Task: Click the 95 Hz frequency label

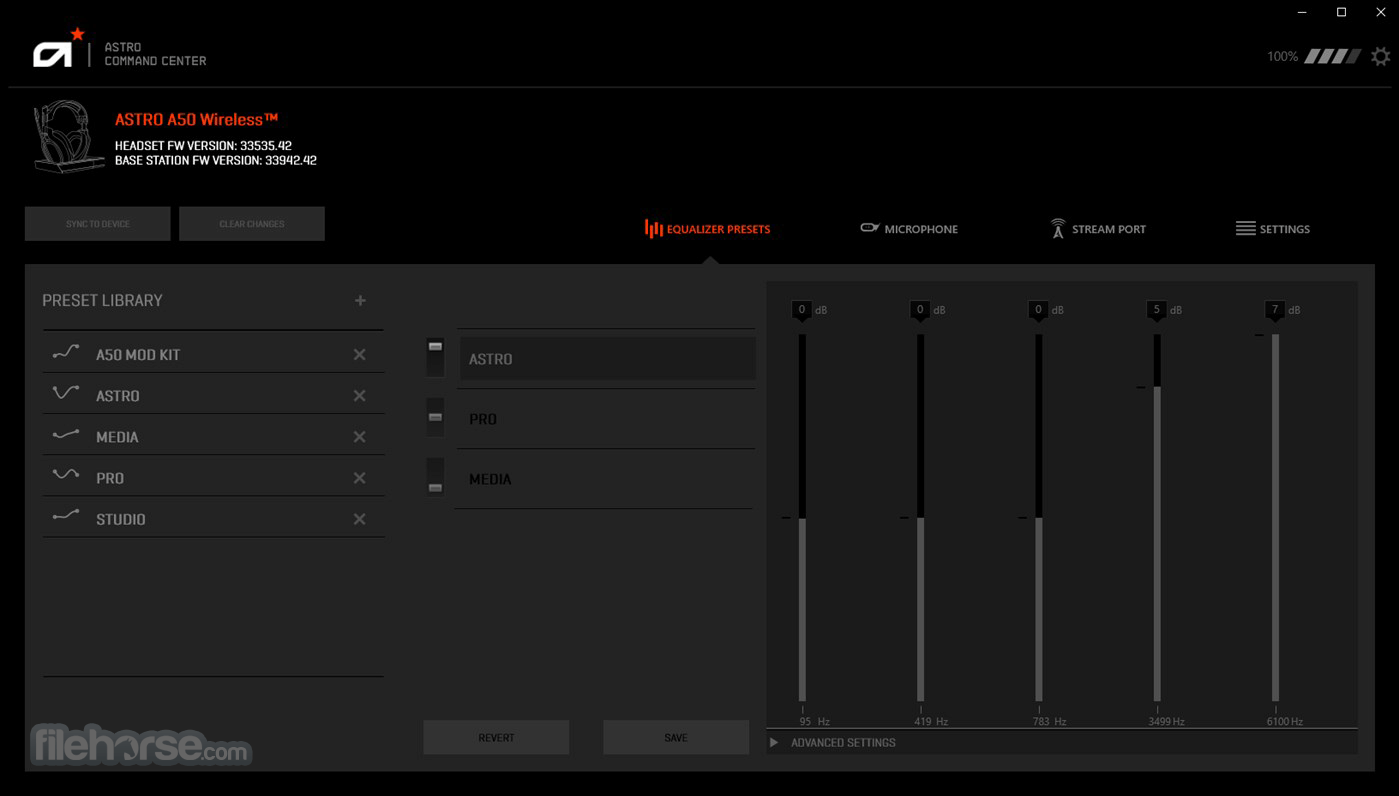Action: coord(814,721)
